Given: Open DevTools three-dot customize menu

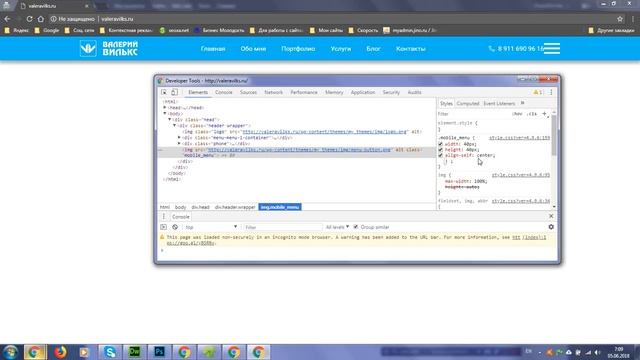Looking at the screenshot, I should click(551, 92).
